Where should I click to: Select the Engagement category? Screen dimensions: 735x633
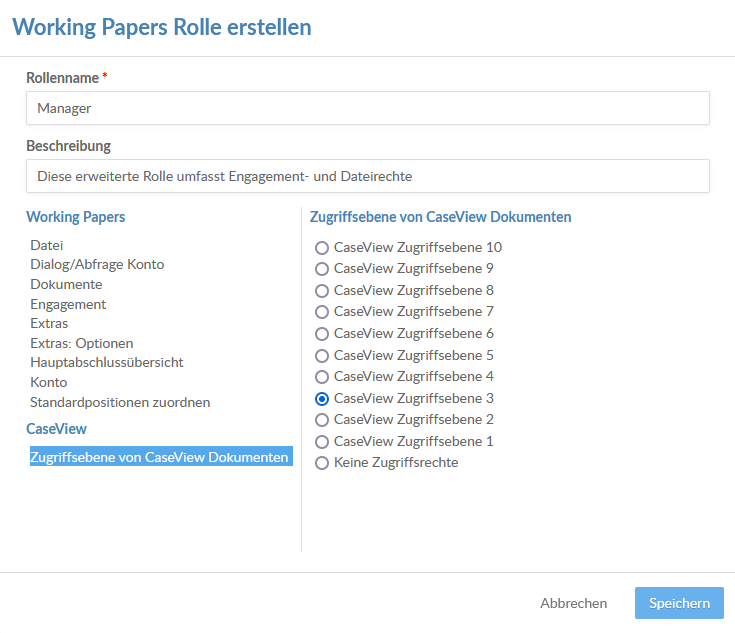(x=68, y=304)
